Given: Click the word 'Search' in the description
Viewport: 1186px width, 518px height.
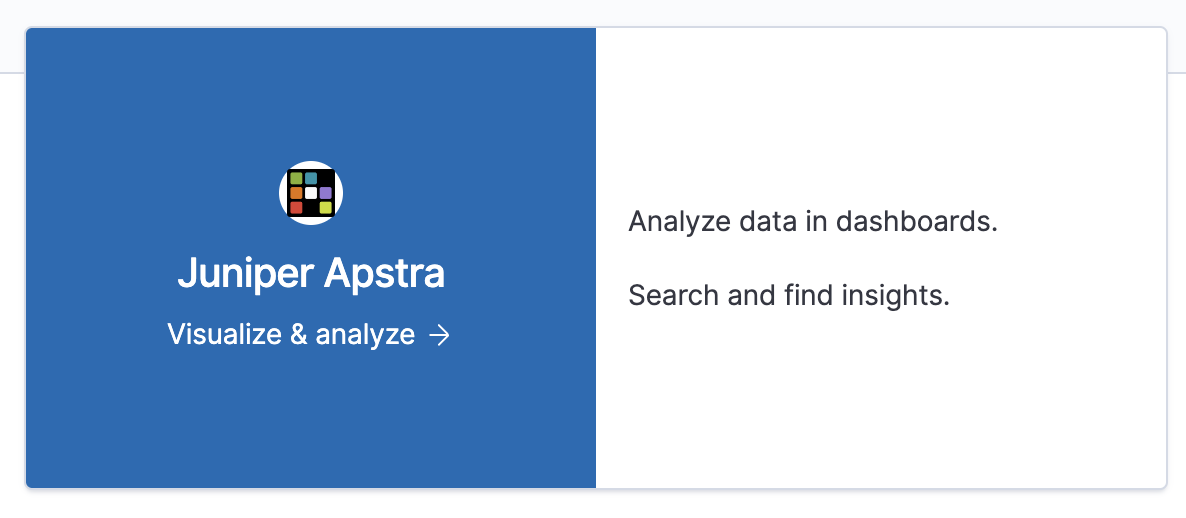Looking at the screenshot, I should (662, 296).
